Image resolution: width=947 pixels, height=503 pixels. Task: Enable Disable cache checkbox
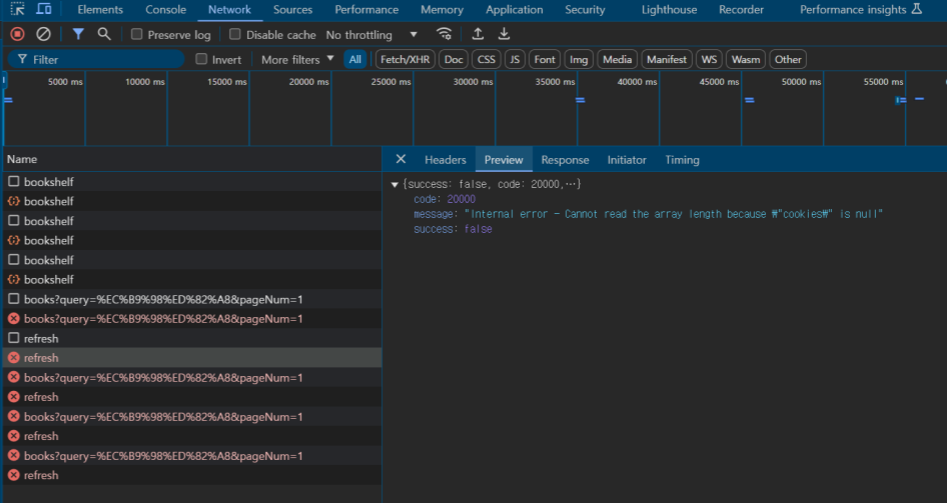[235, 34]
